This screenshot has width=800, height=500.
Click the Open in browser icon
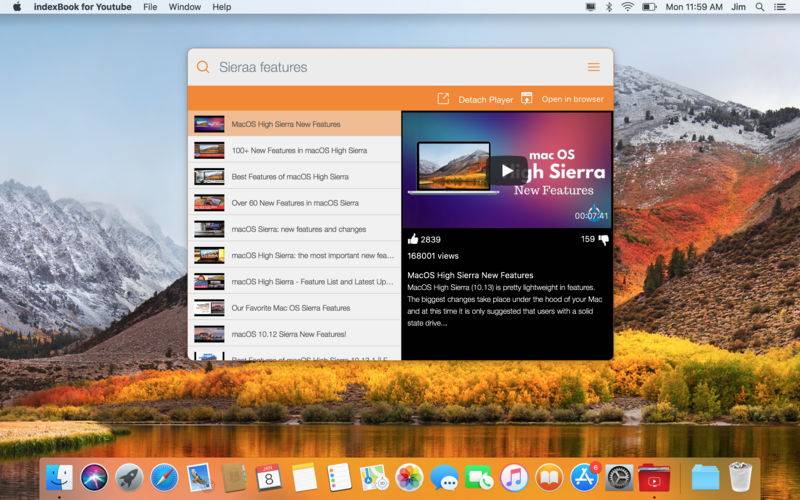tap(527, 98)
